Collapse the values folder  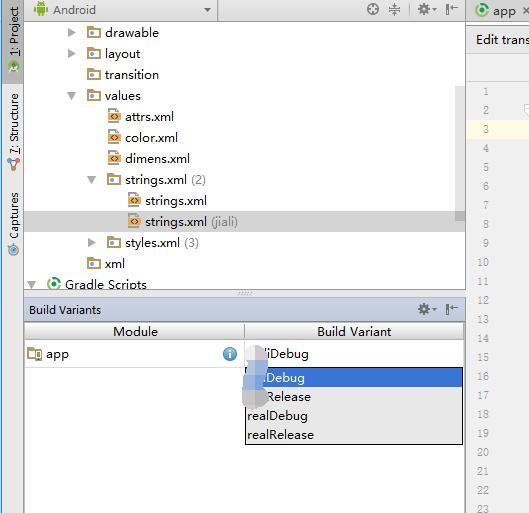pyautogui.click(x=71, y=96)
